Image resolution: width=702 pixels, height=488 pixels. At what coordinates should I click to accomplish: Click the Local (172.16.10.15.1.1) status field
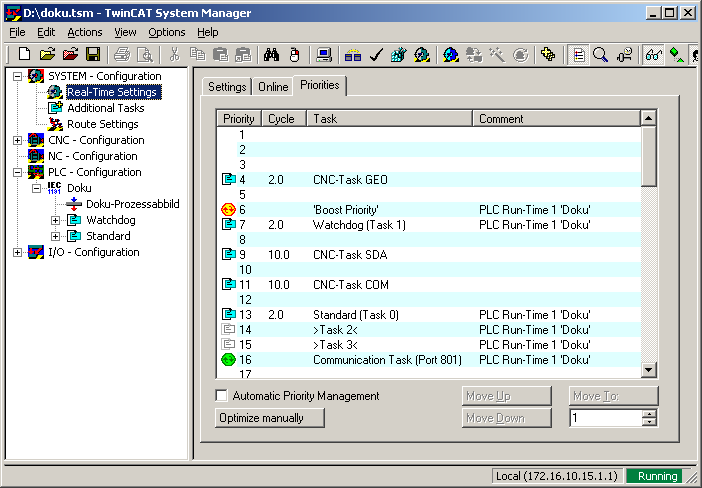coord(558,476)
